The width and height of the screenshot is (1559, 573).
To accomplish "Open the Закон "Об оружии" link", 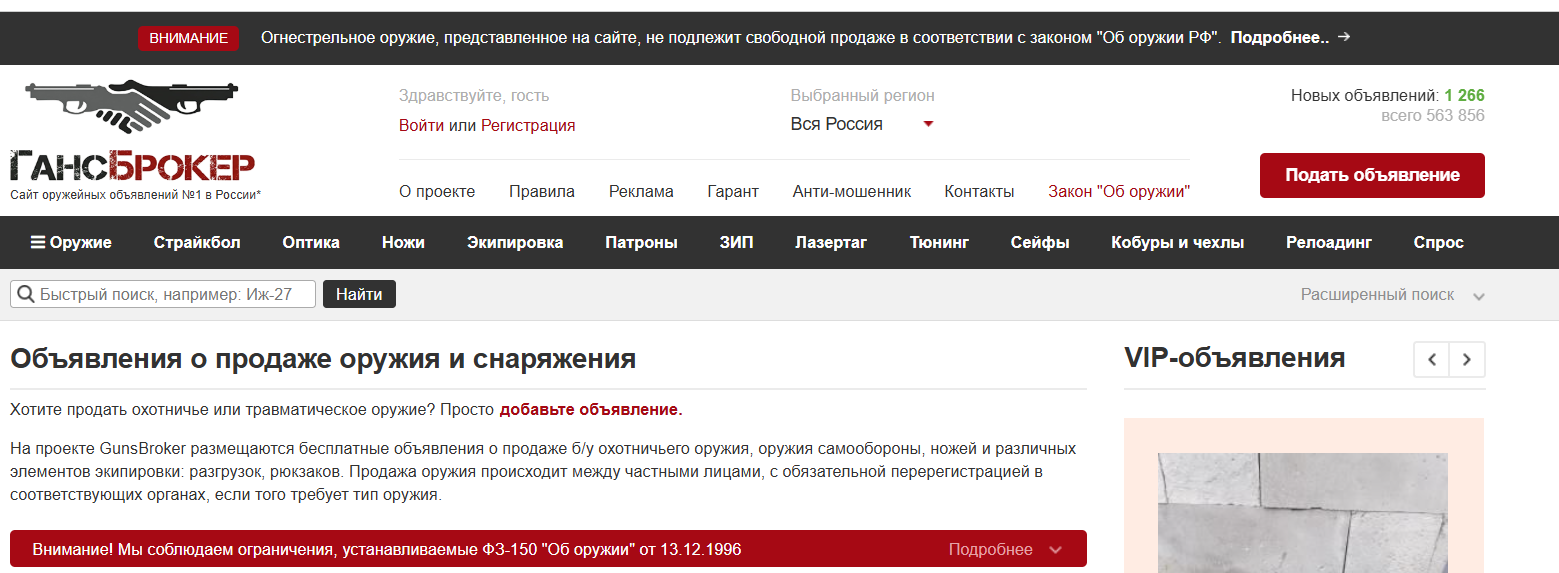I will (1119, 191).
